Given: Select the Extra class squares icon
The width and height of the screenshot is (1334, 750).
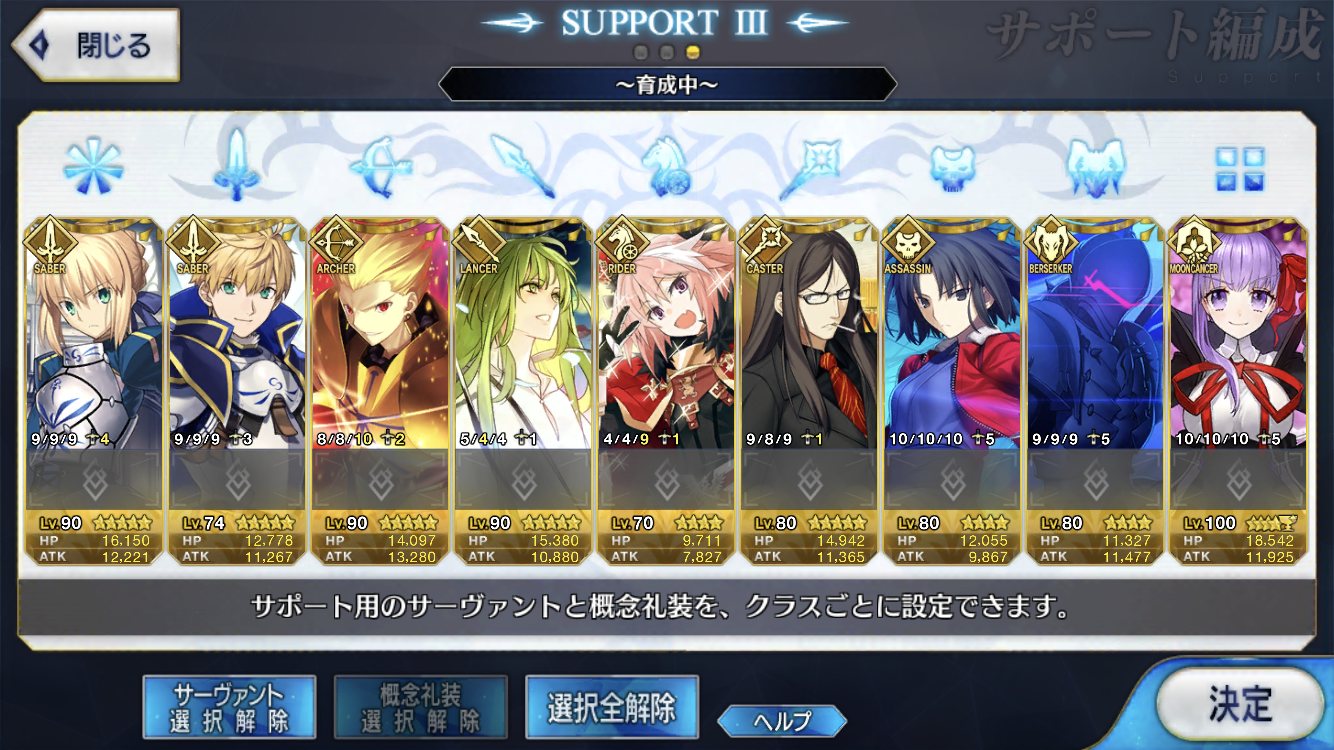Looking at the screenshot, I should click(1240, 169).
